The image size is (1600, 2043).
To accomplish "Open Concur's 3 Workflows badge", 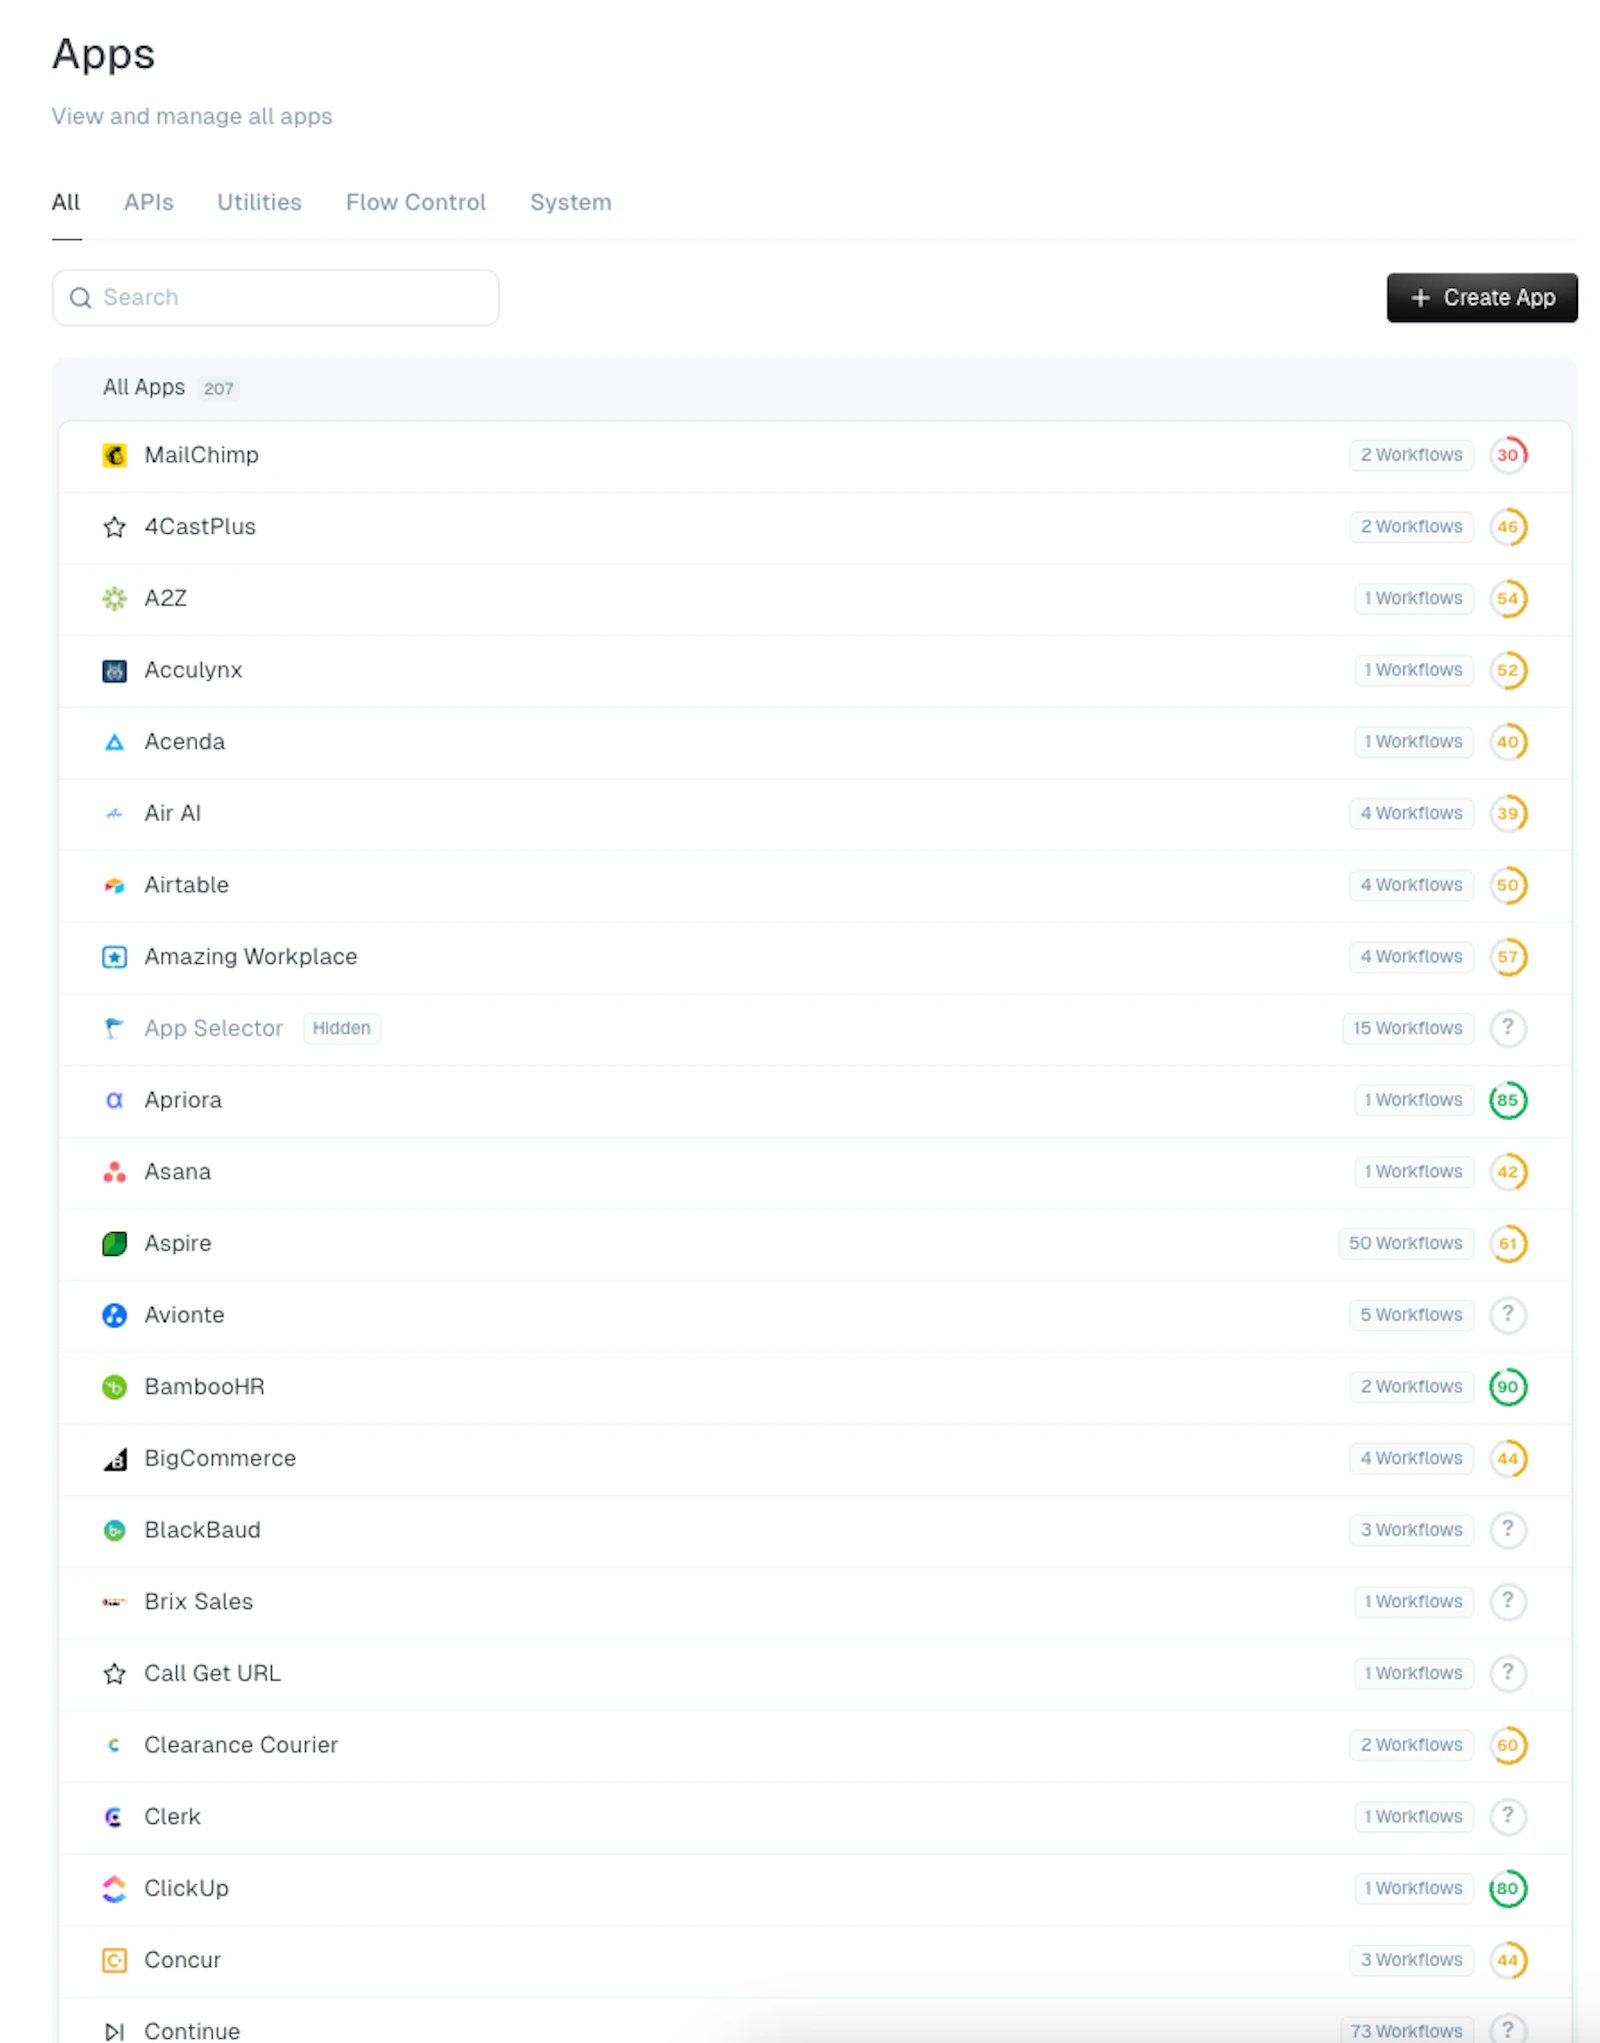I will pyautogui.click(x=1411, y=1960).
